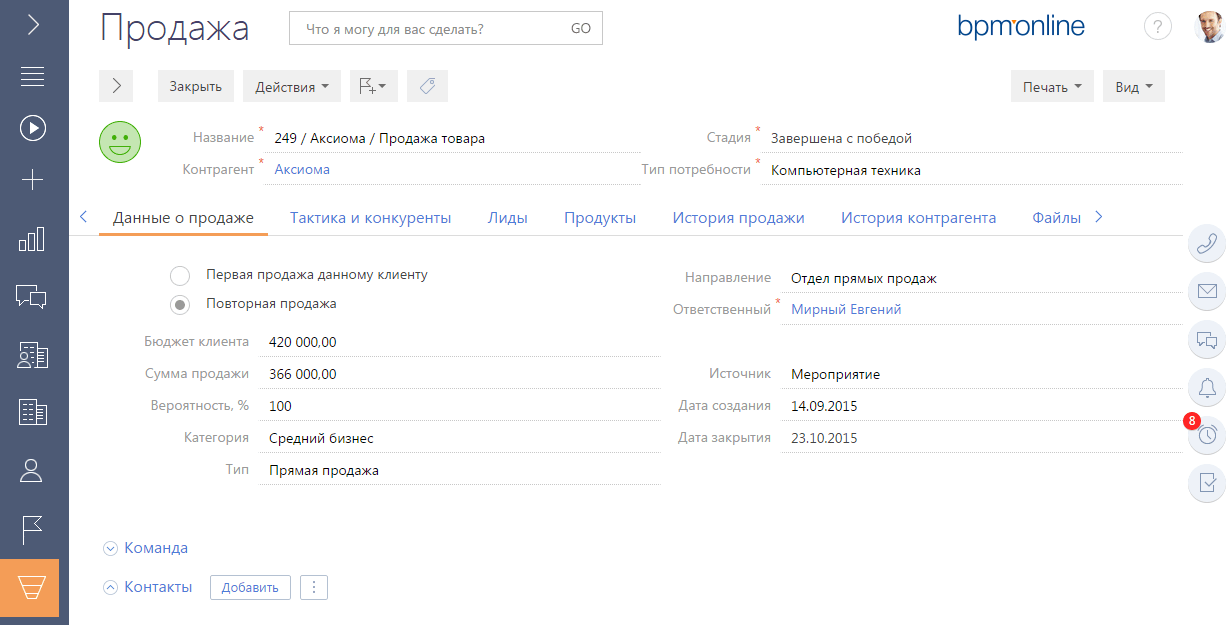The width and height of the screenshot is (1231, 625).
Task: Open the email envelope panel icon
Action: click(x=1207, y=292)
